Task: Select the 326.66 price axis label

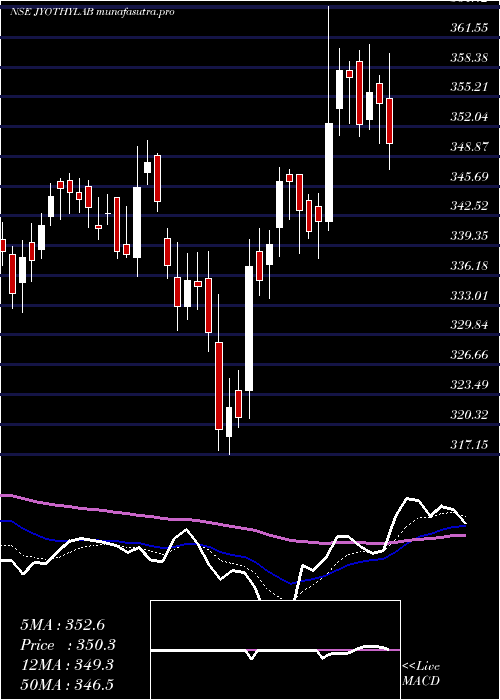Action: point(468,355)
